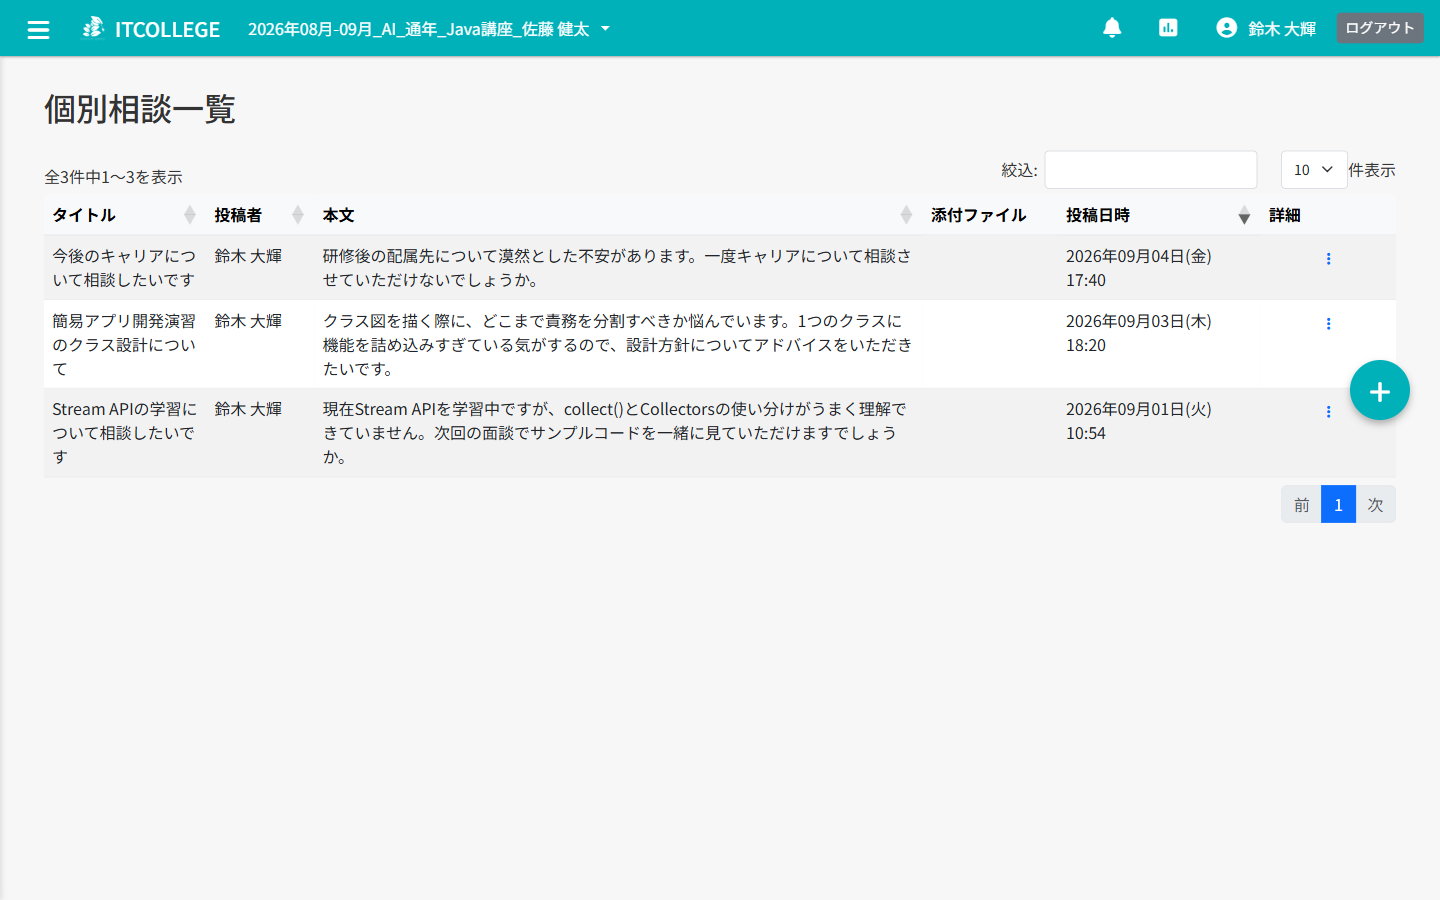Add a new consultation with plus button

pyautogui.click(x=1380, y=390)
